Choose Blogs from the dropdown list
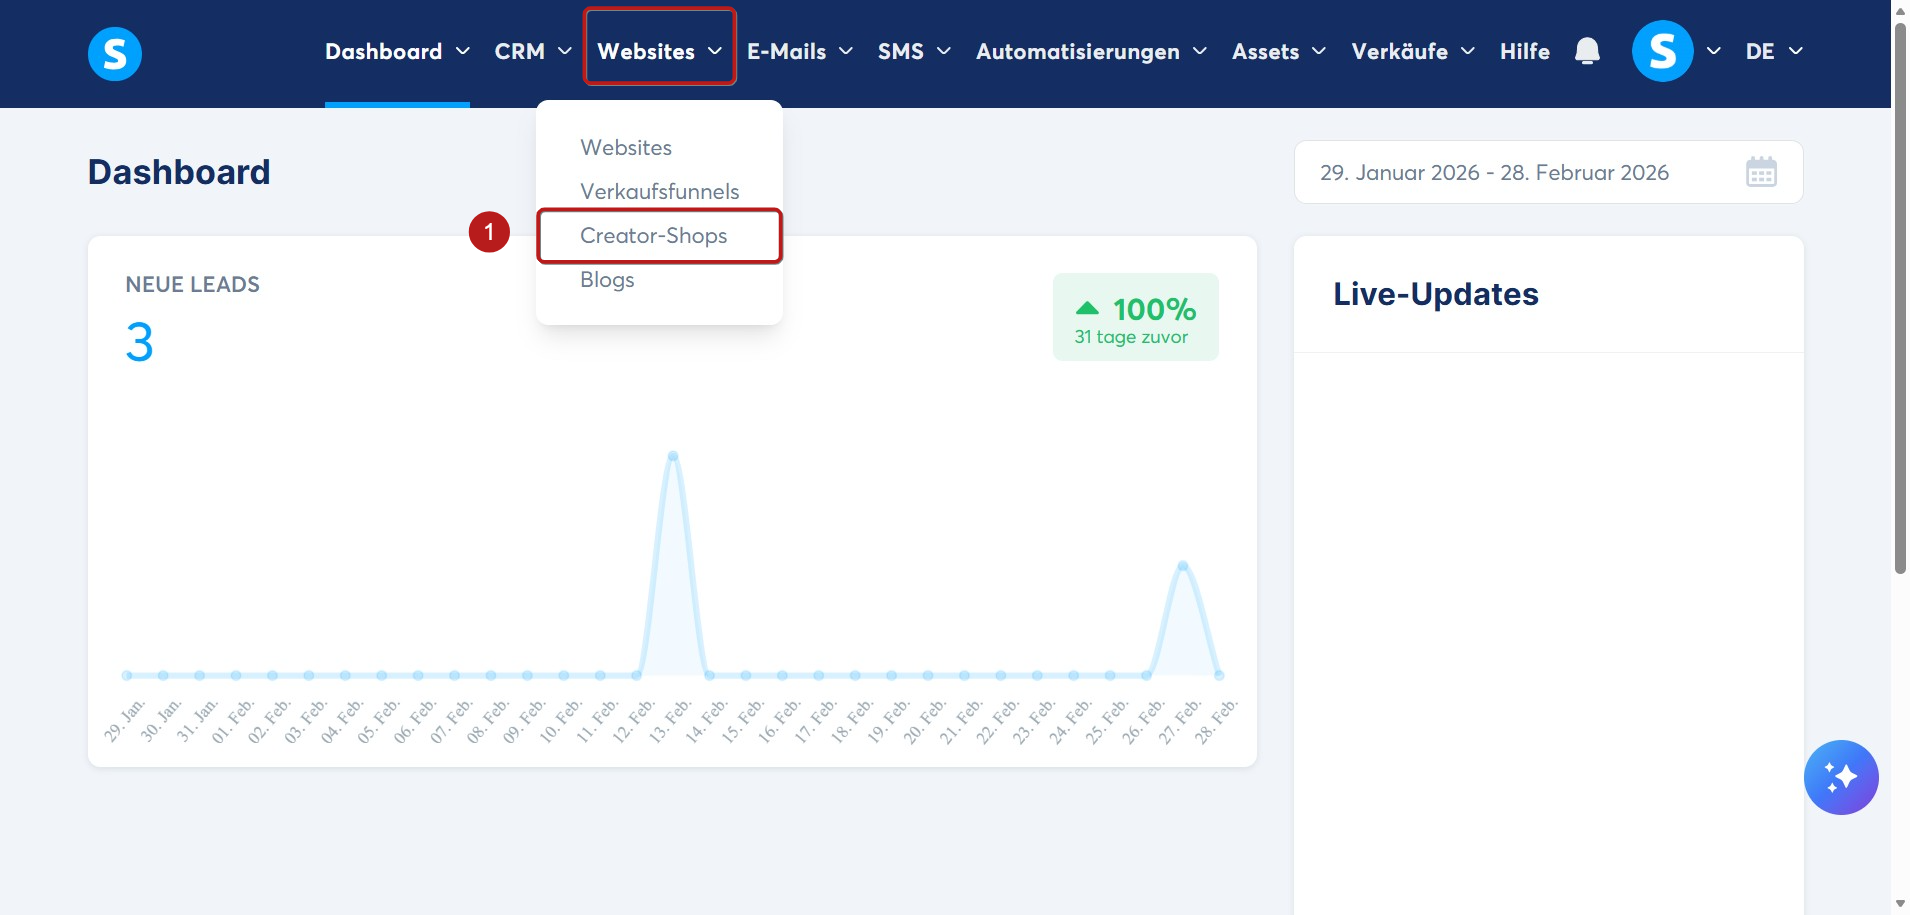Viewport: 1910px width, 915px height. [x=607, y=279]
